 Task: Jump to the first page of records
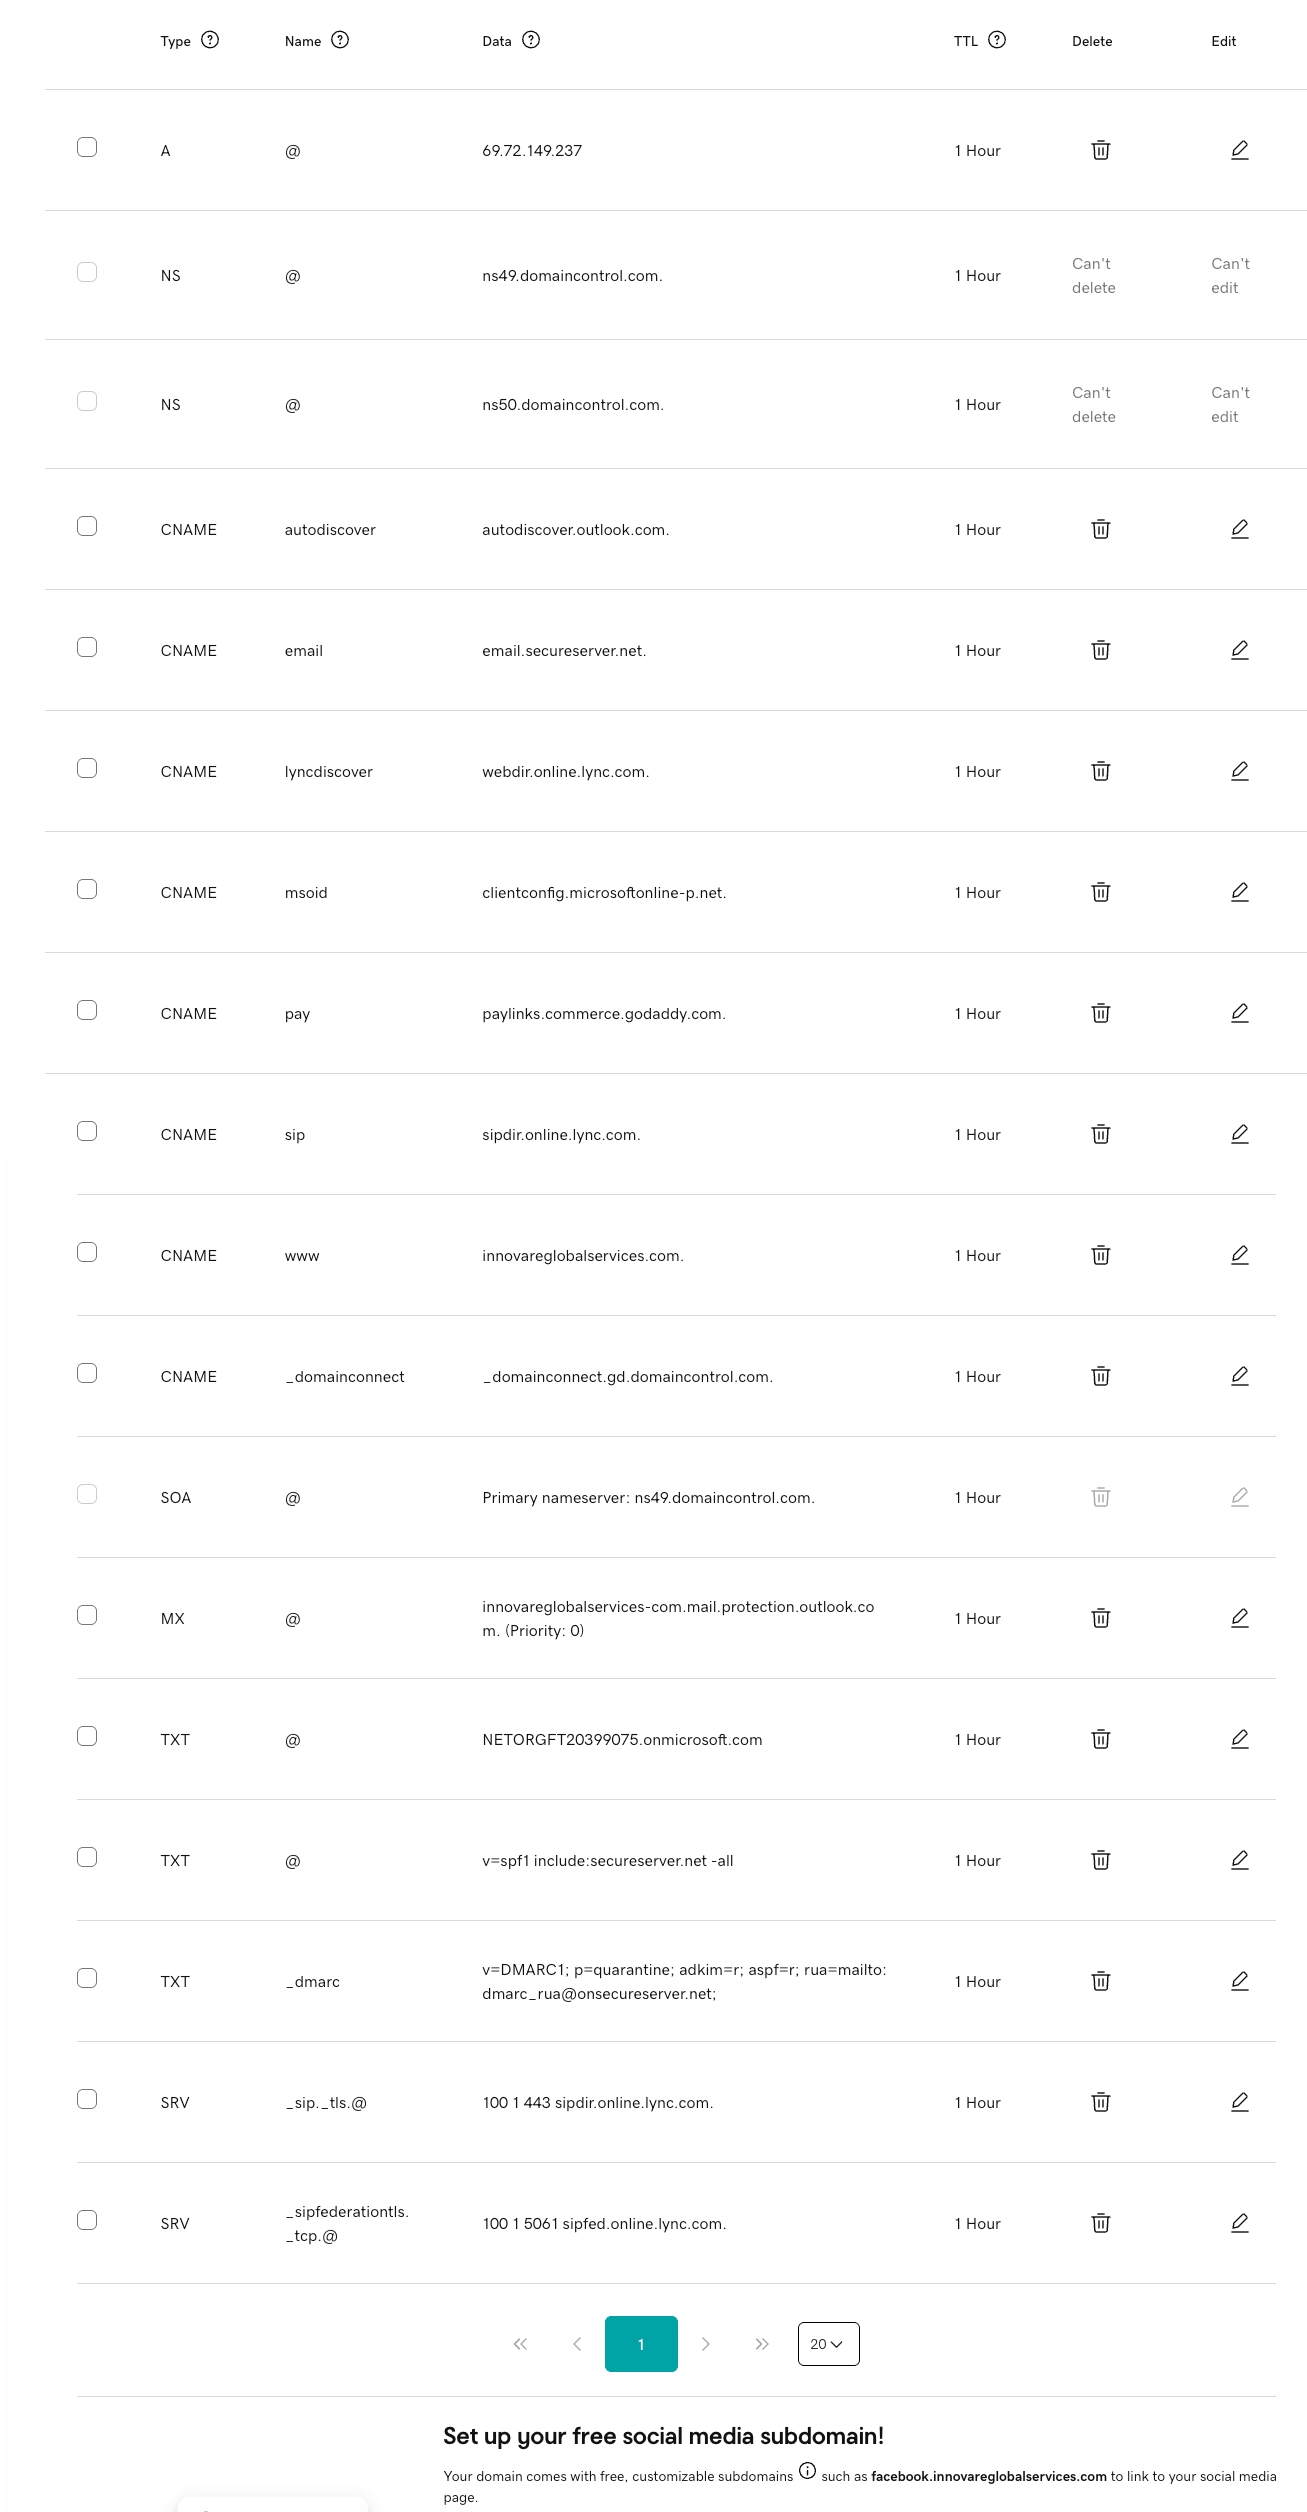(x=520, y=2344)
